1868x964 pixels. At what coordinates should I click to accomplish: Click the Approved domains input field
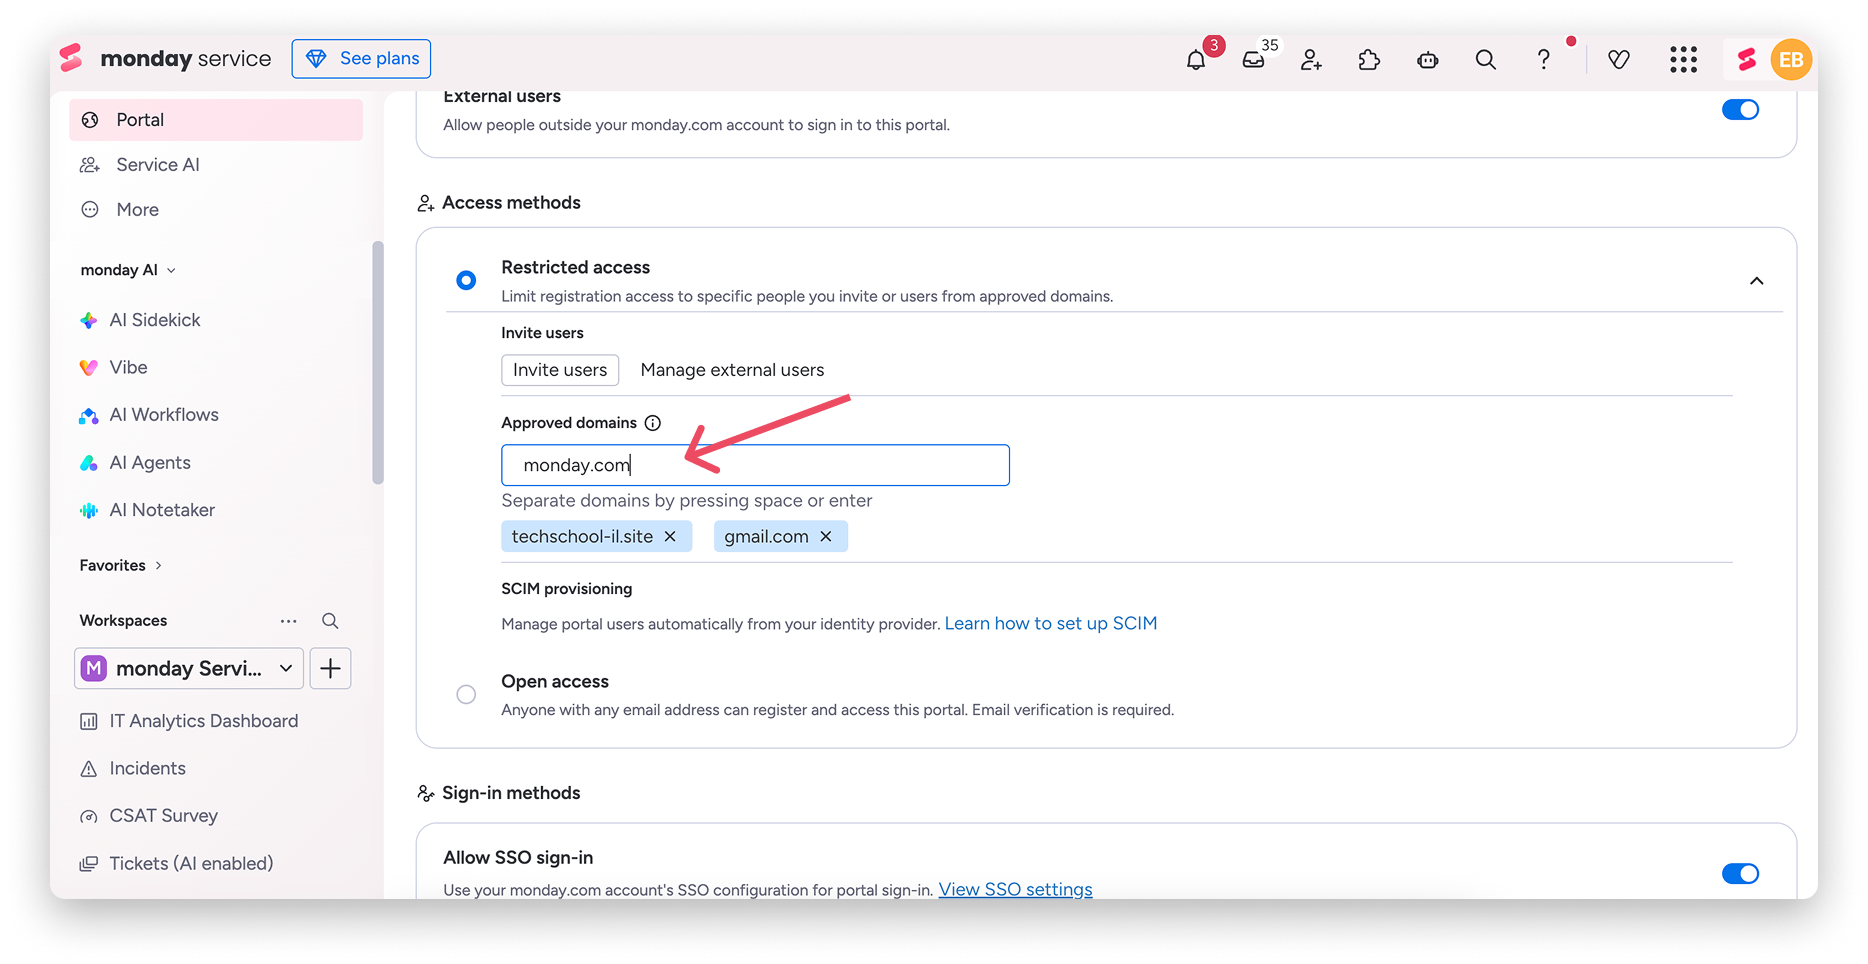click(x=755, y=465)
